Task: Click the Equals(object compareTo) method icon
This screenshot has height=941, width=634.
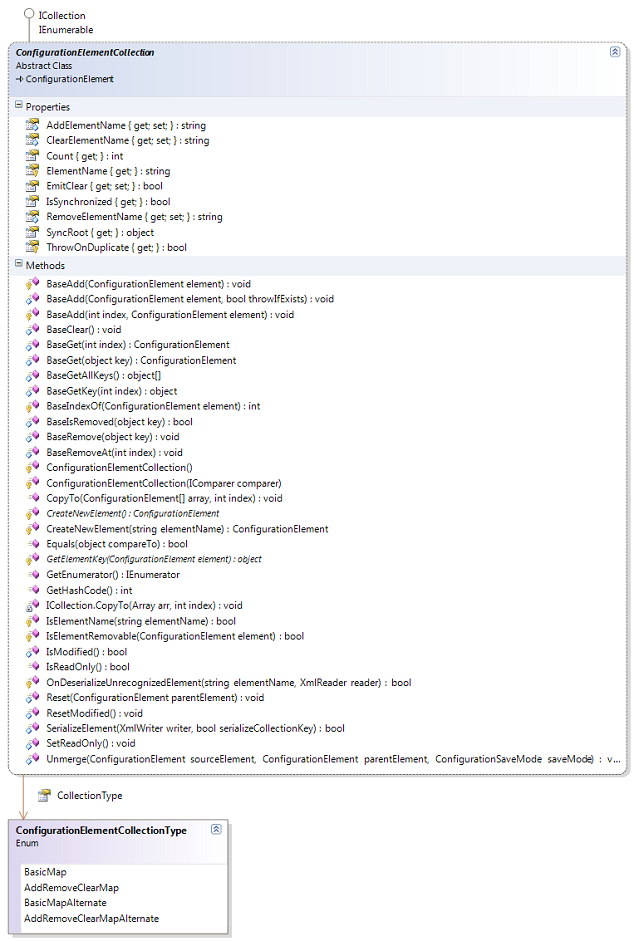Action: pos(32,543)
